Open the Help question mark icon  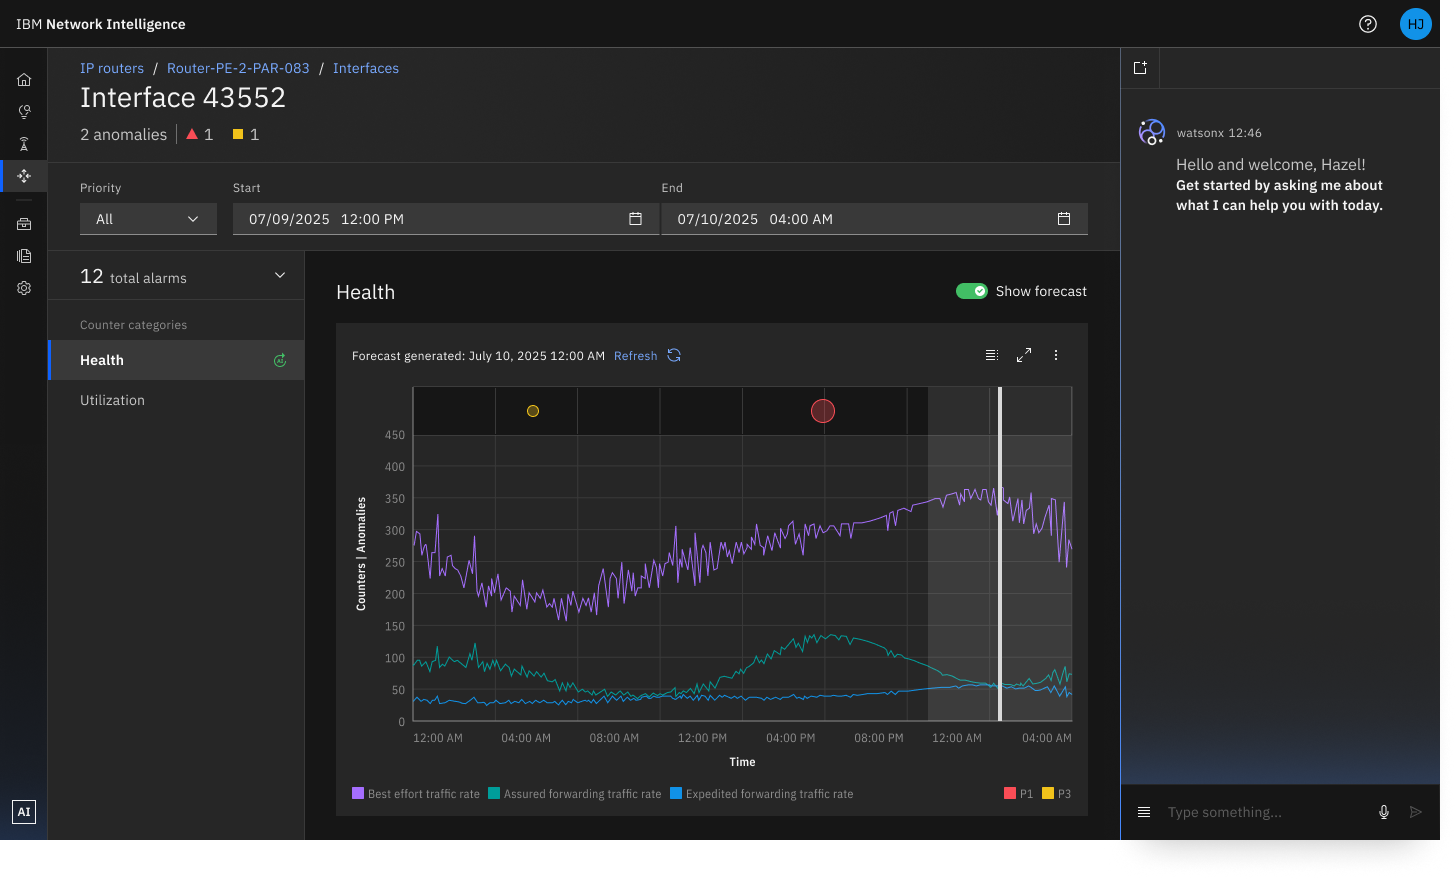(1367, 23)
